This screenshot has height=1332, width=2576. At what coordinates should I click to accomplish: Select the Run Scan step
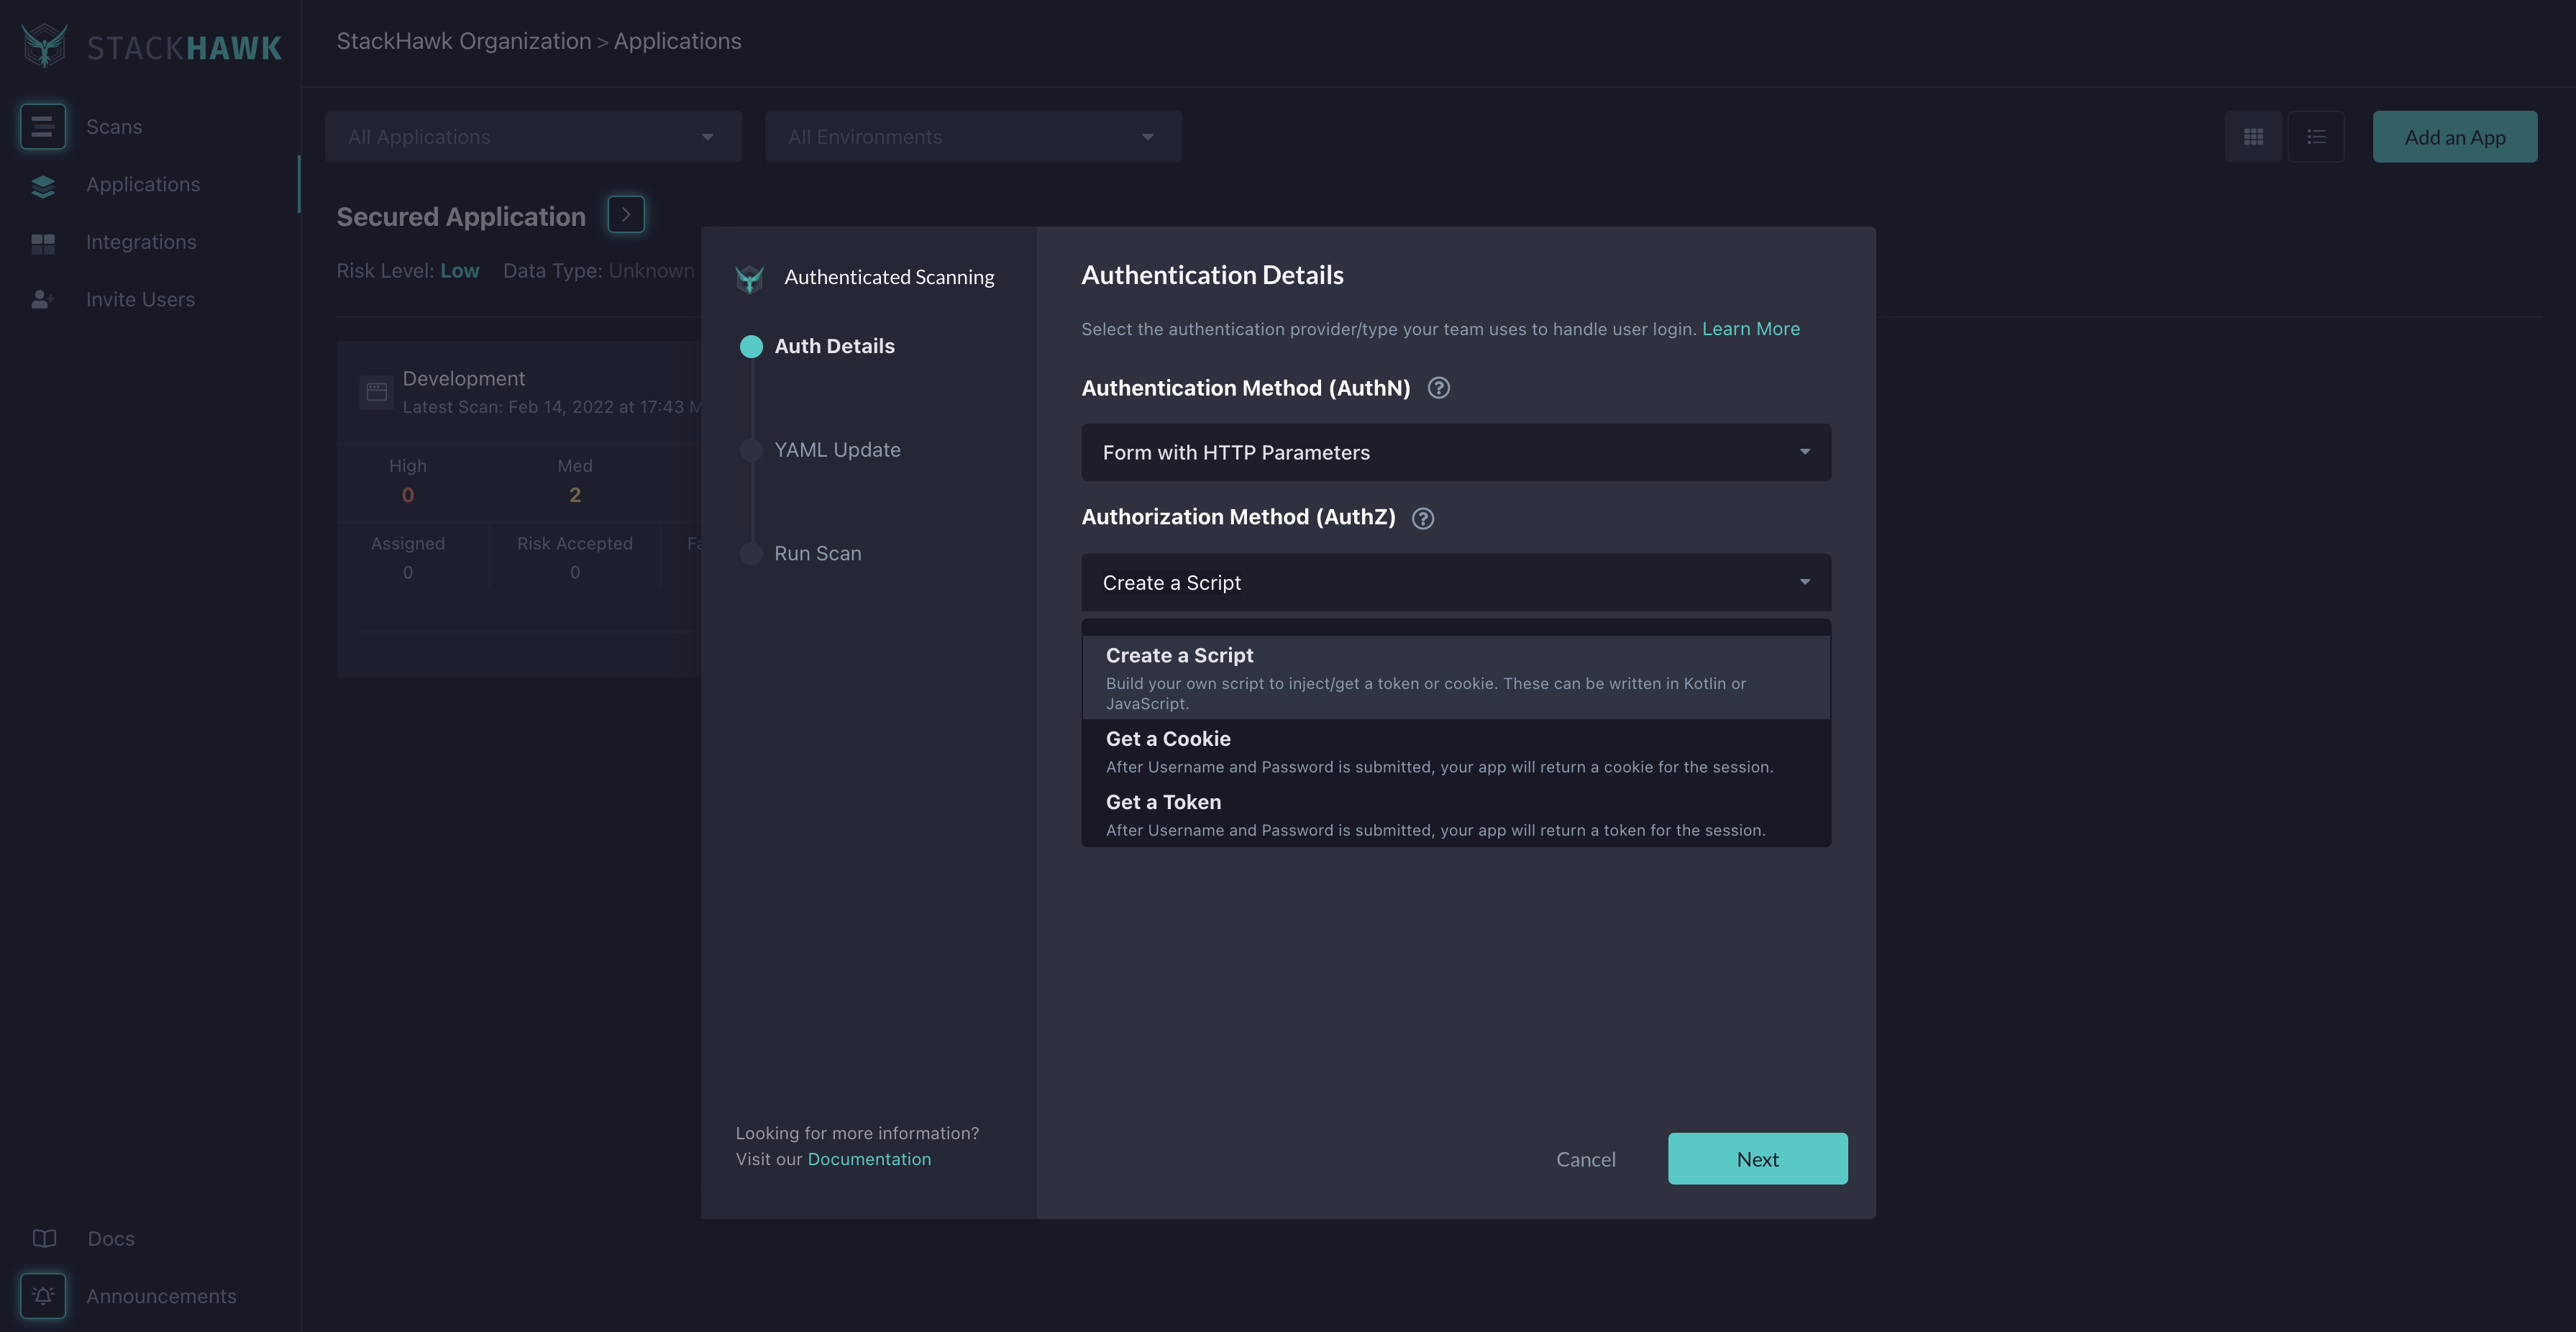[817, 554]
